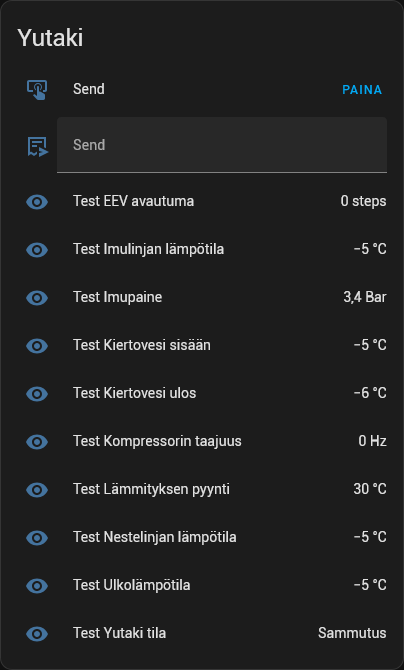Image resolution: width=404 pixels, height=670 pixels.
Task: Focus the Send text input field
Action: pyautogui.click(x=222, y=145)
